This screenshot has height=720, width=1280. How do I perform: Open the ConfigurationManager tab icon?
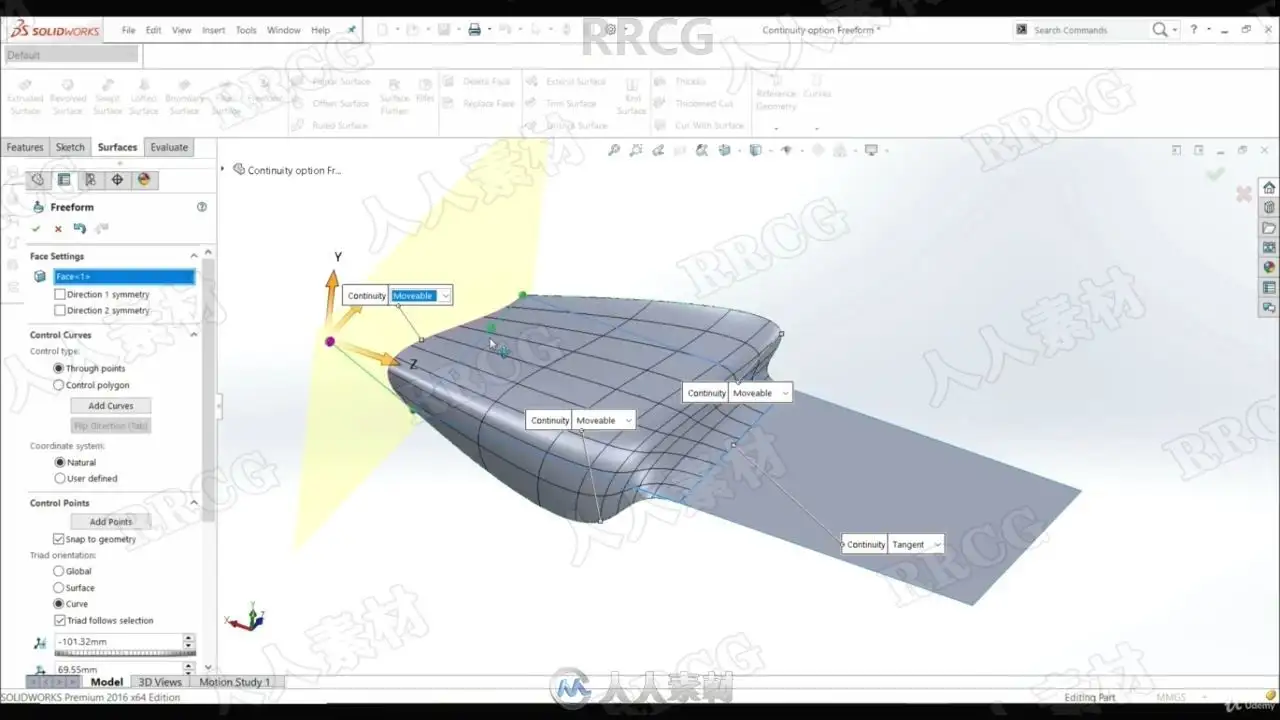coord(90,180)
